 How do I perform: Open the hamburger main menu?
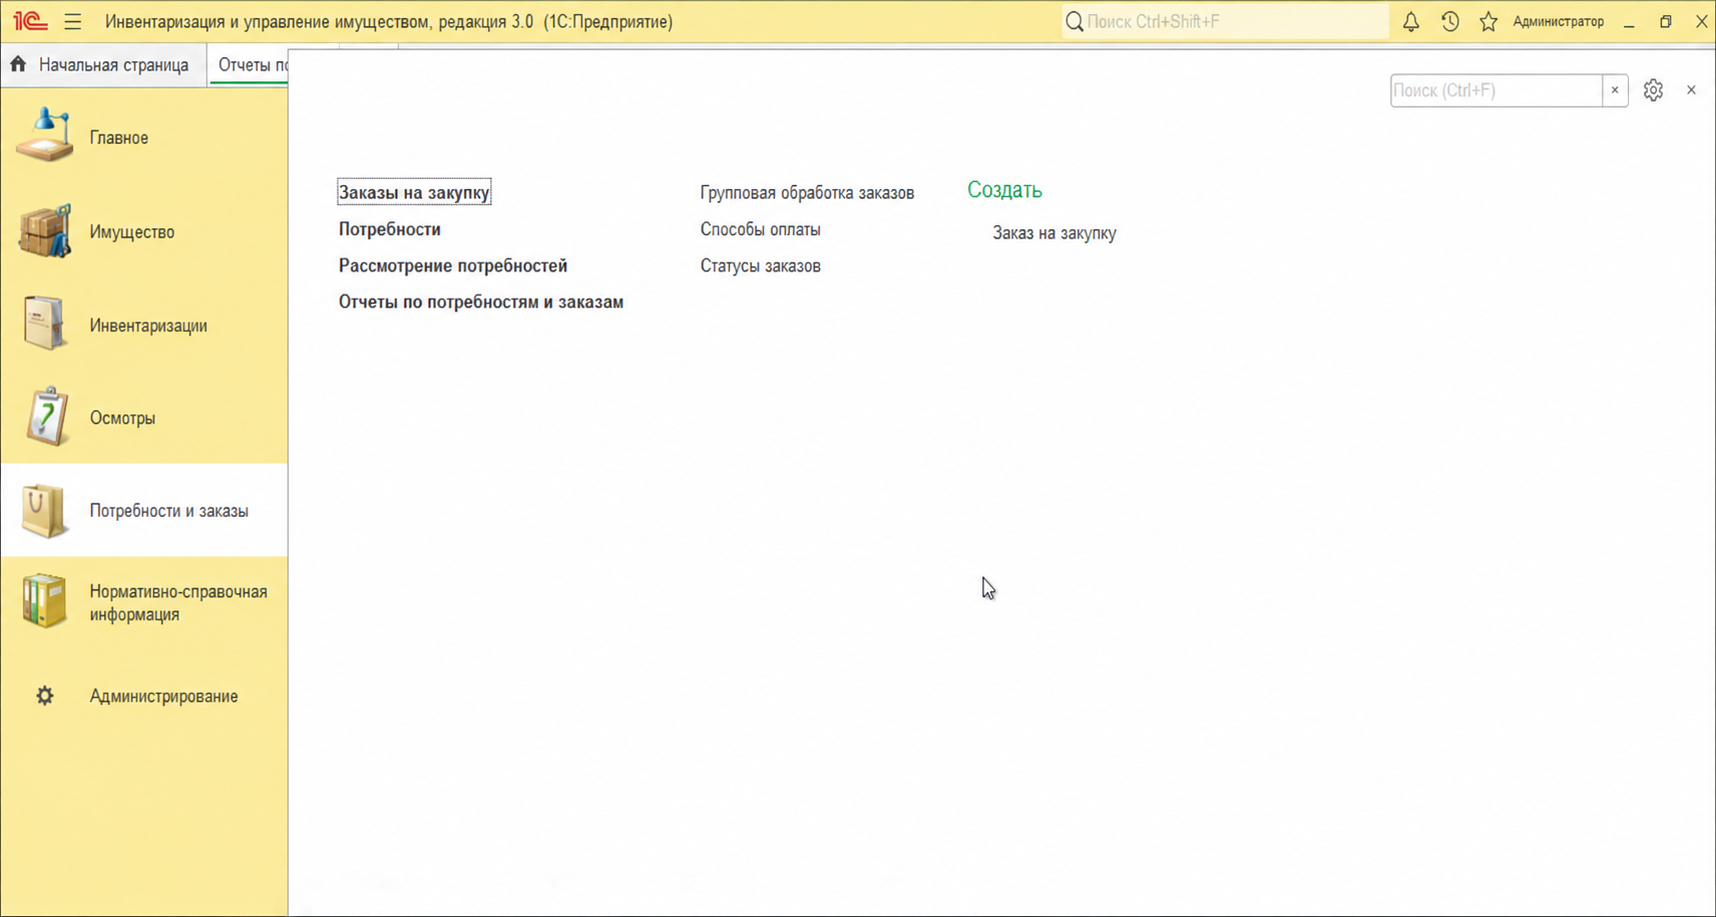coord(73,21)
